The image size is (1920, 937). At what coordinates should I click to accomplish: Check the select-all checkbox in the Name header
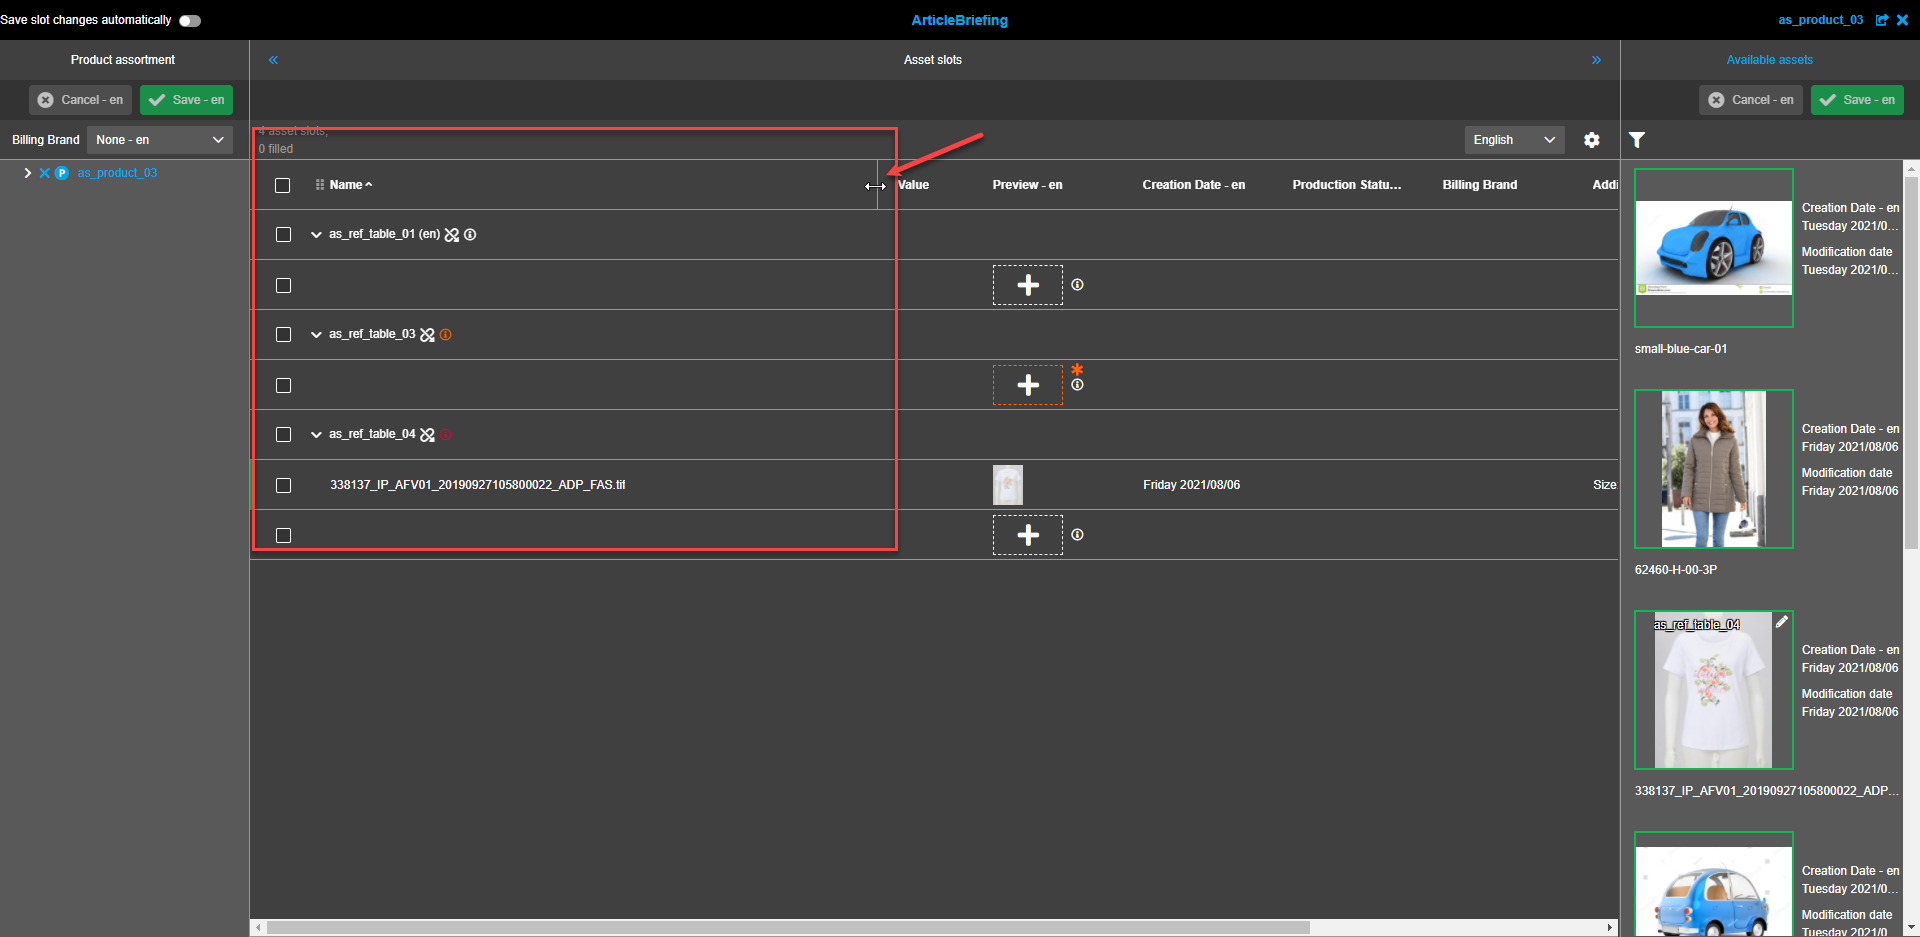[282, 185]
